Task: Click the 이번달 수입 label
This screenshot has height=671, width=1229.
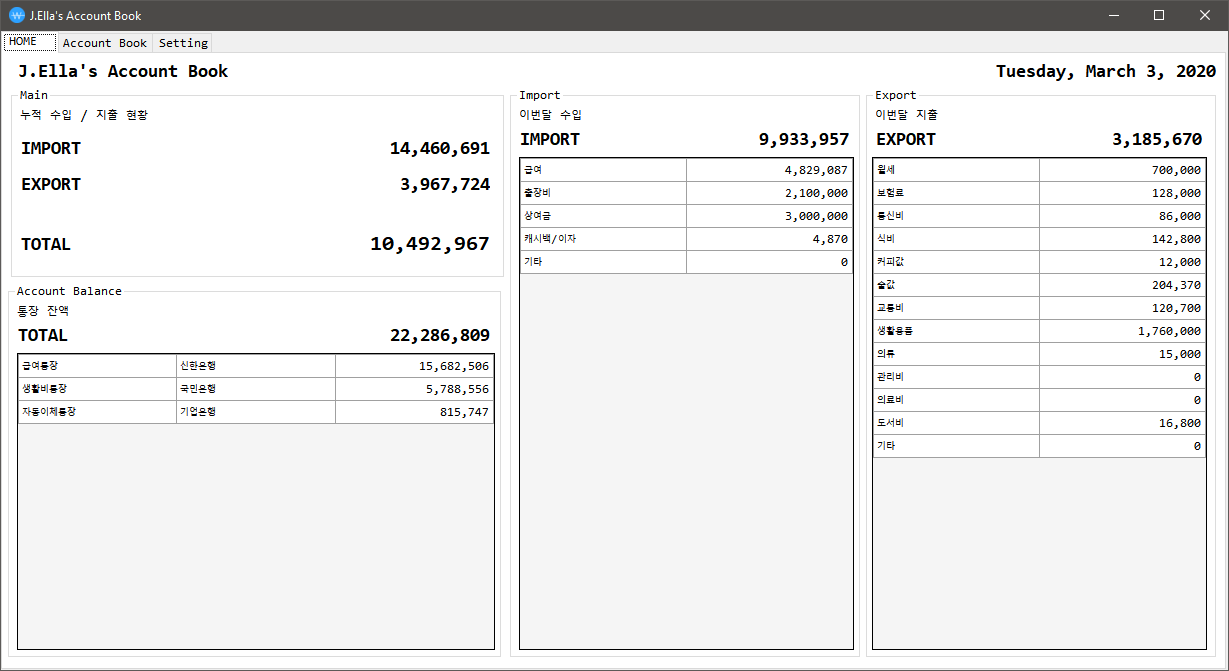Action: [x=551, y=115]
